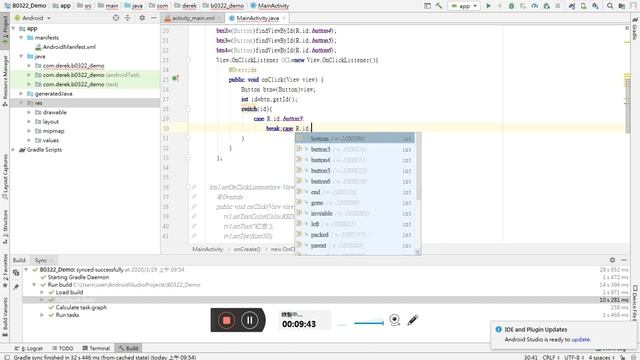This screenshot has width=640, height=360.
Task: Select 'Starting Gradle Daemon' build row
Action: tap(78, 277)
